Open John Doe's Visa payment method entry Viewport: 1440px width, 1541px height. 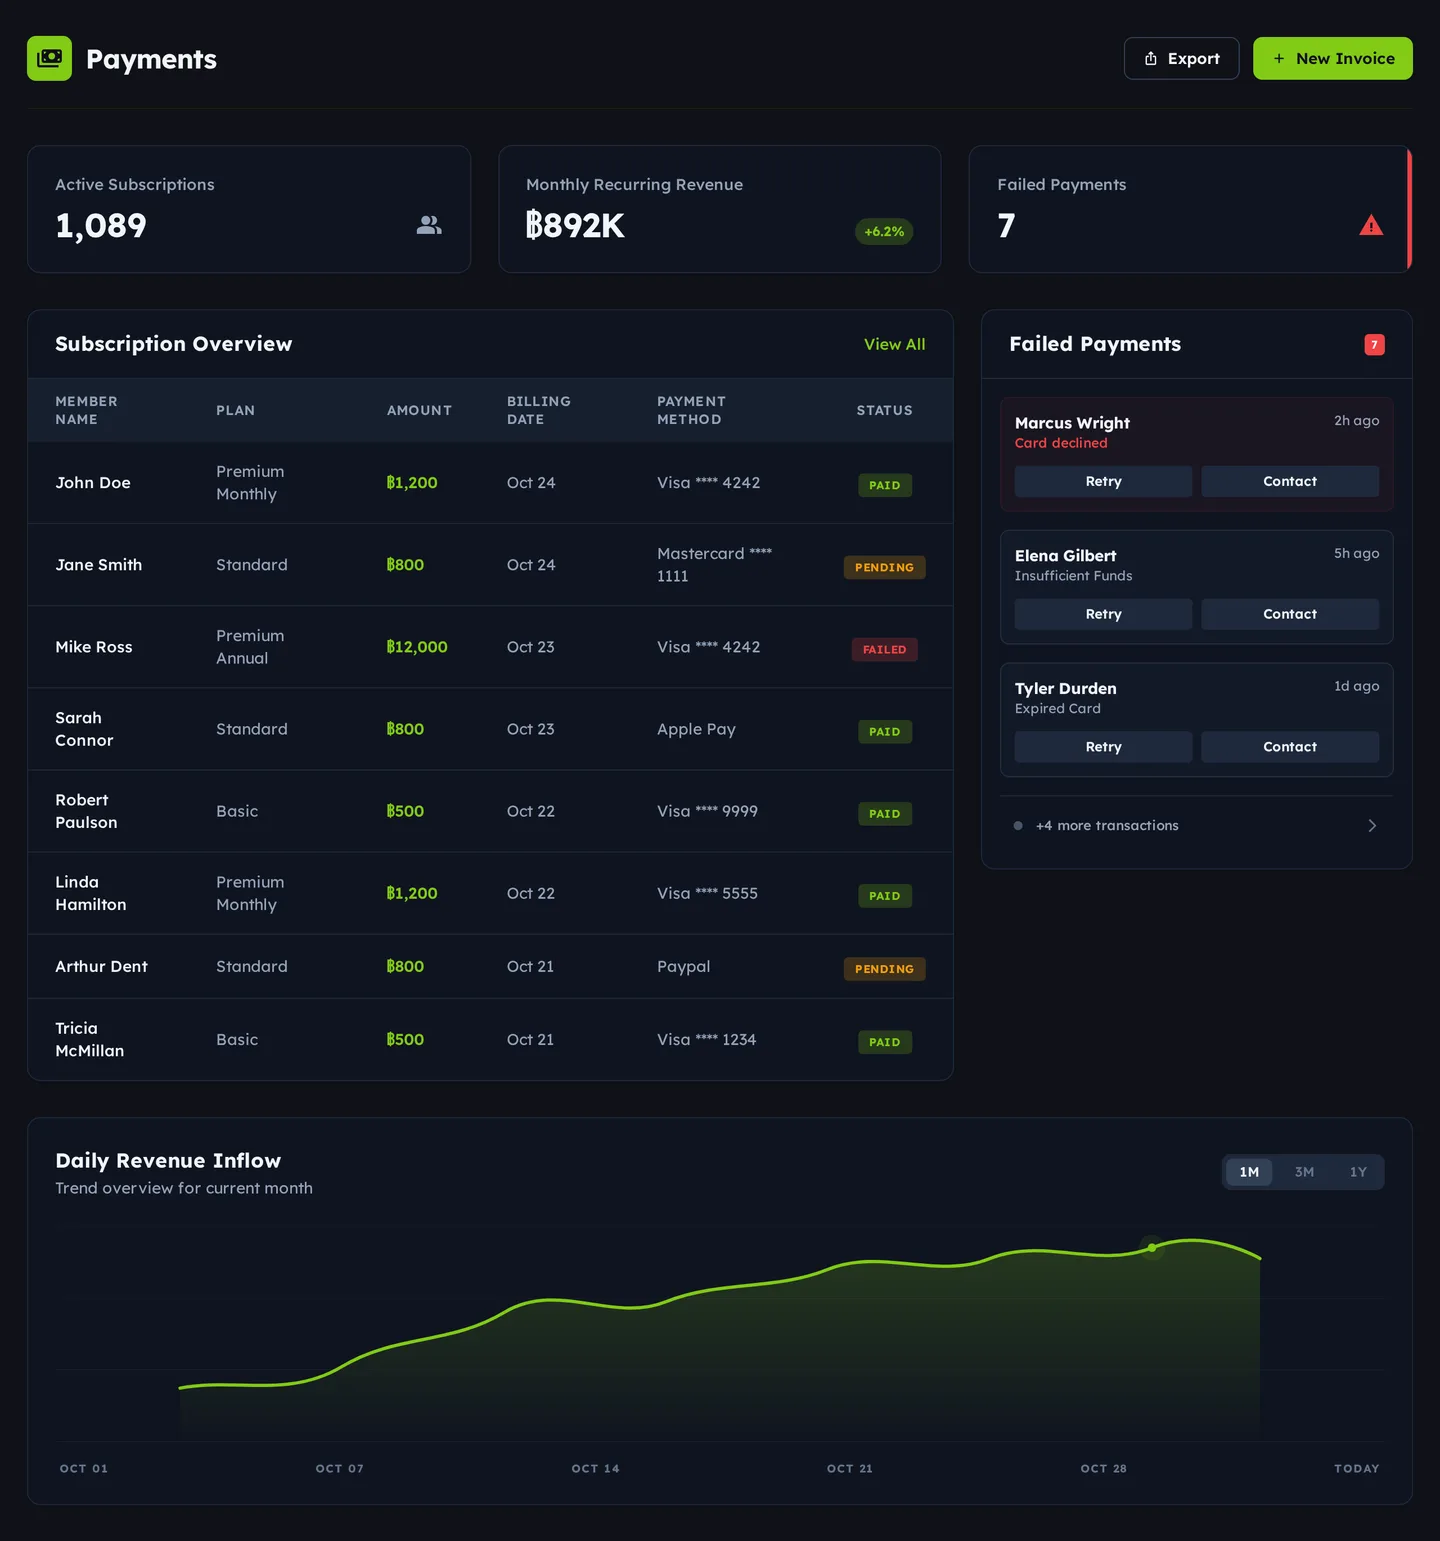pos(709,482)
